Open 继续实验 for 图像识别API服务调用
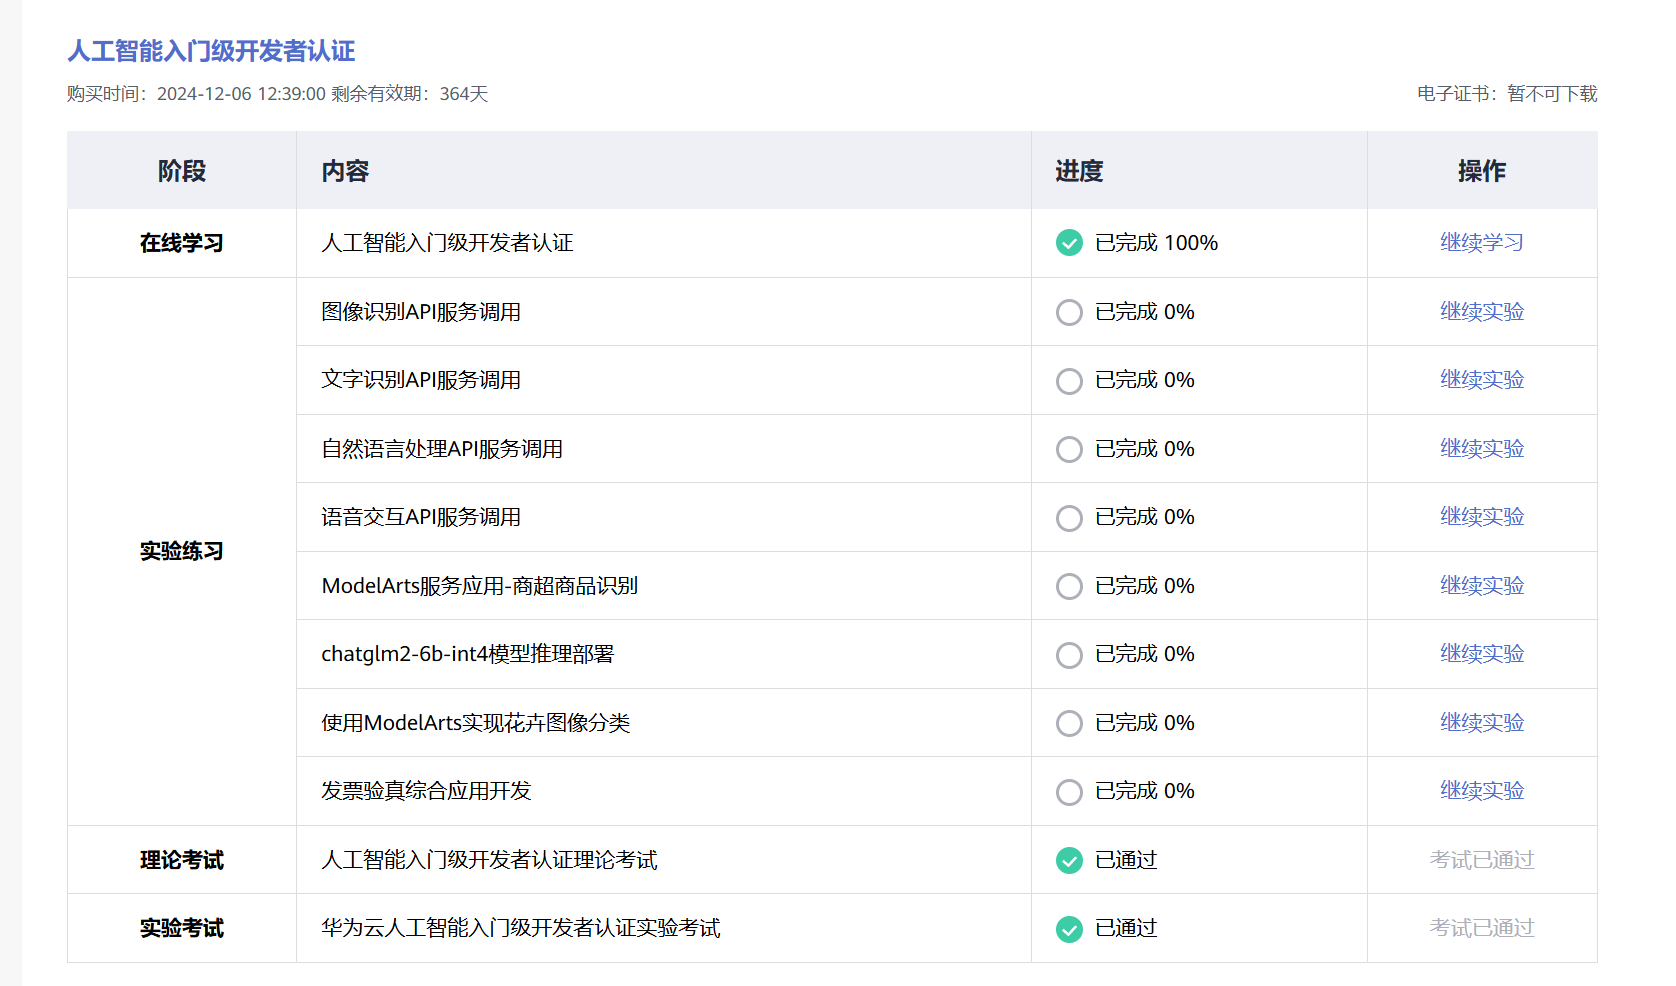The height and width of the screenshot is (986, 1676). click(x=1482, y=312)
